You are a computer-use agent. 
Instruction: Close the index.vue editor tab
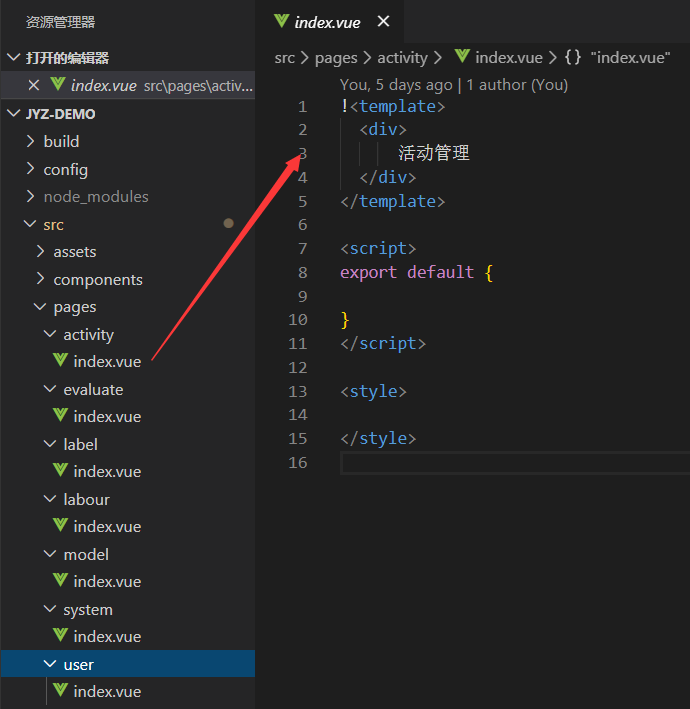click(x=383, y=21)
